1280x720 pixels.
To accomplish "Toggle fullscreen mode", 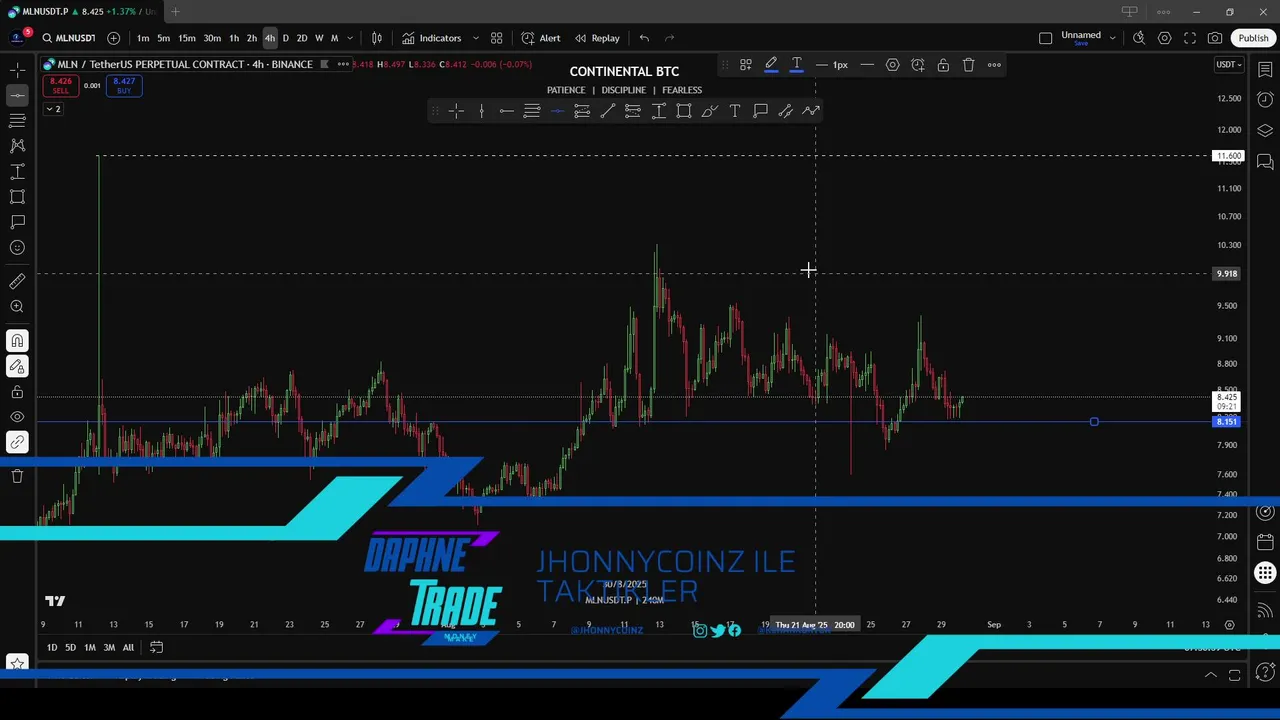I will click(1190, 38).
